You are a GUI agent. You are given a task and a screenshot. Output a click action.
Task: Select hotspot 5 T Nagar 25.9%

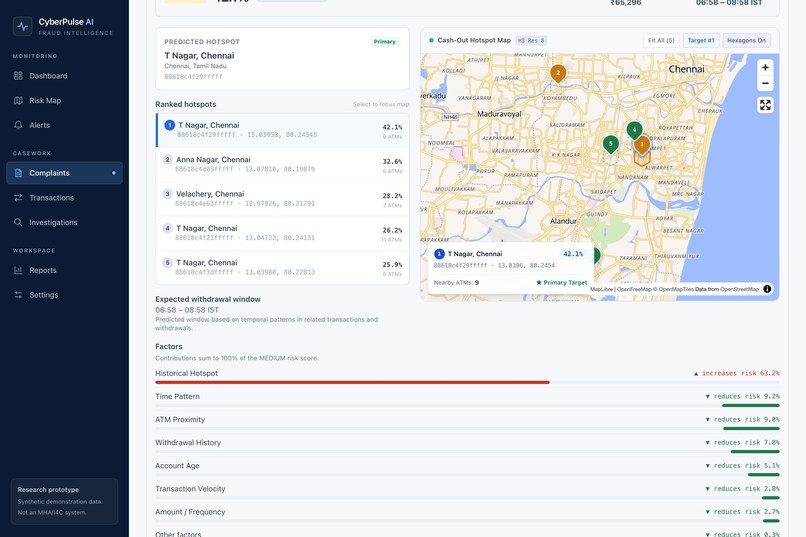click(x=282, y=267)
